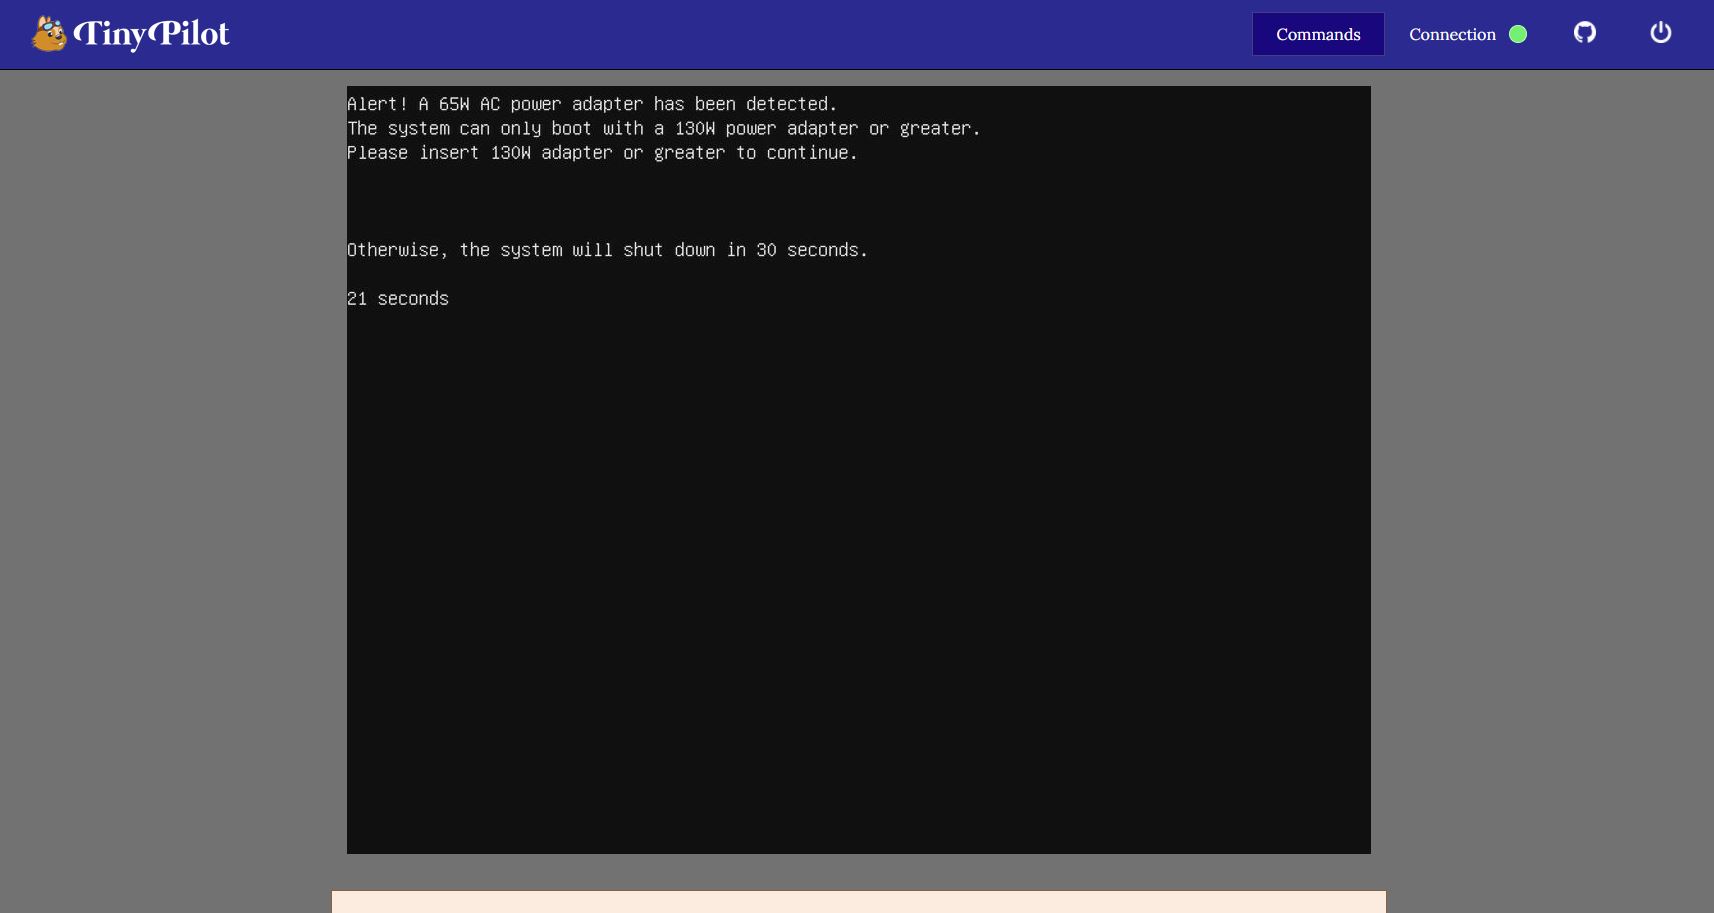Click inside the remote screen display

[859, 470]
